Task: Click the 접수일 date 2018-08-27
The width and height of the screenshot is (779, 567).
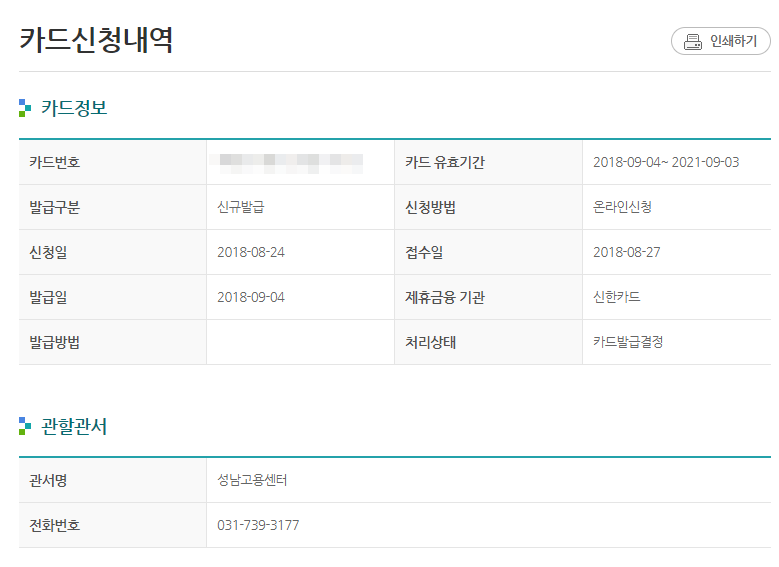Action: (x=627, y=252)
